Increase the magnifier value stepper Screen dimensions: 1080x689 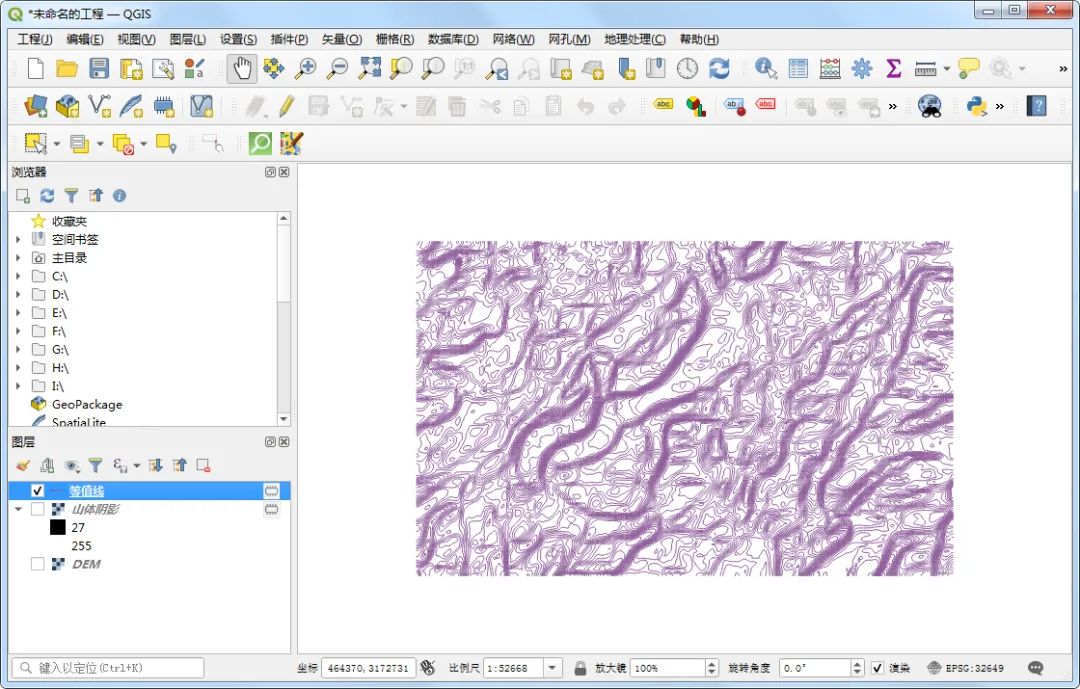coord(712,664)
